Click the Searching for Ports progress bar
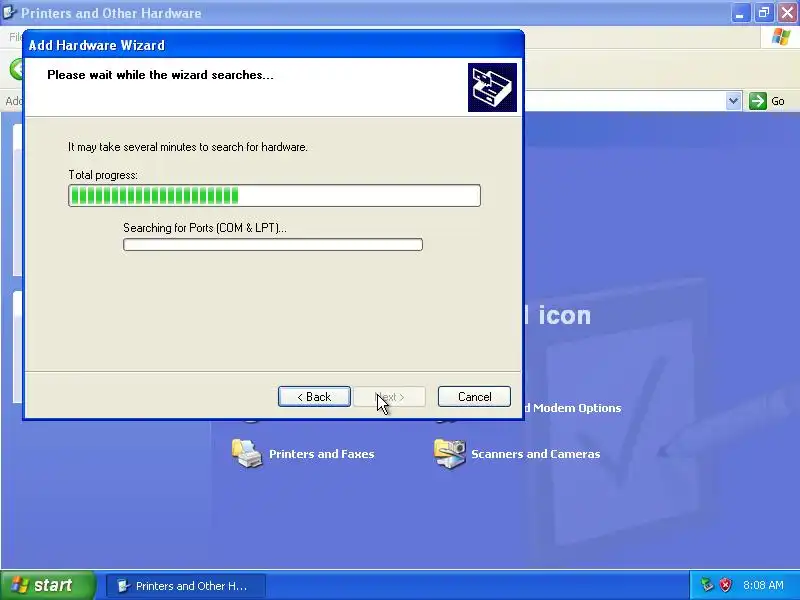800x600 pixels. [x=273, y=244]
